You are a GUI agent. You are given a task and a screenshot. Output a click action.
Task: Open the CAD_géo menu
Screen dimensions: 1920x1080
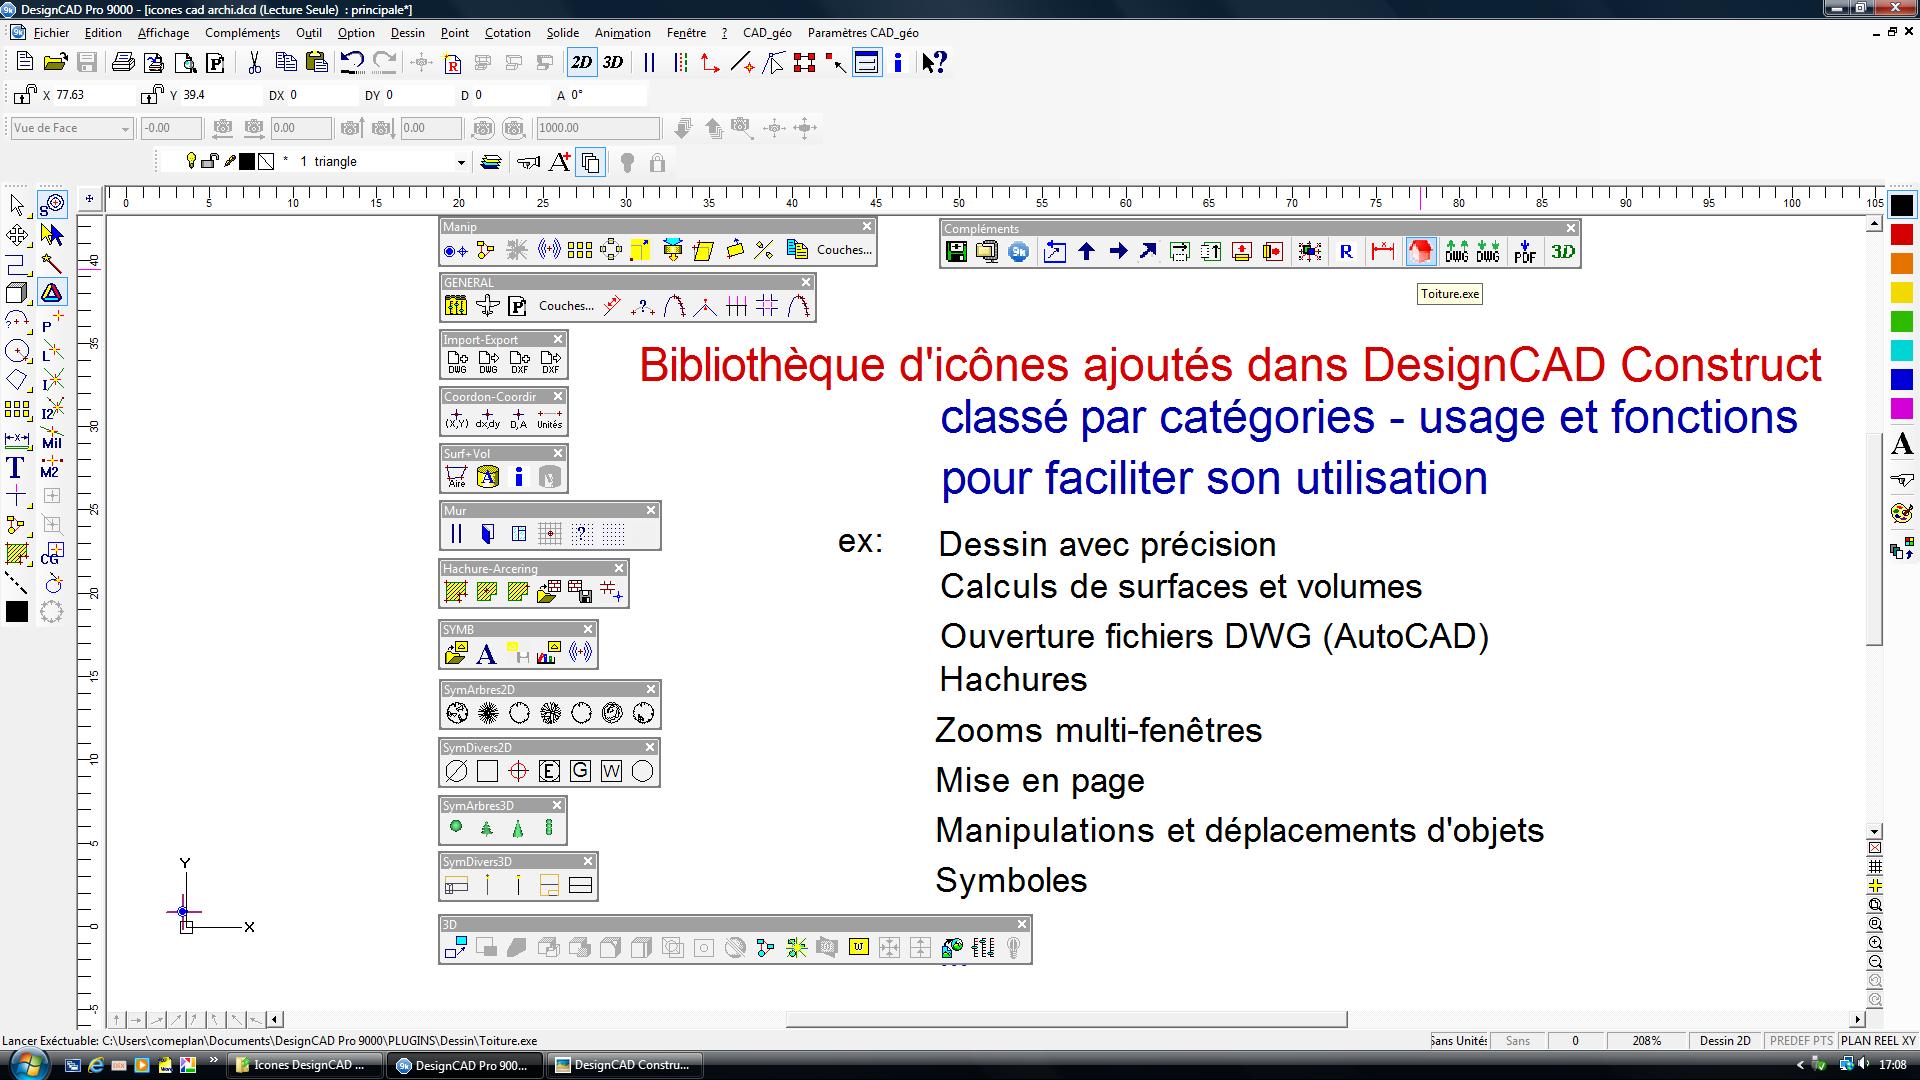767,33
